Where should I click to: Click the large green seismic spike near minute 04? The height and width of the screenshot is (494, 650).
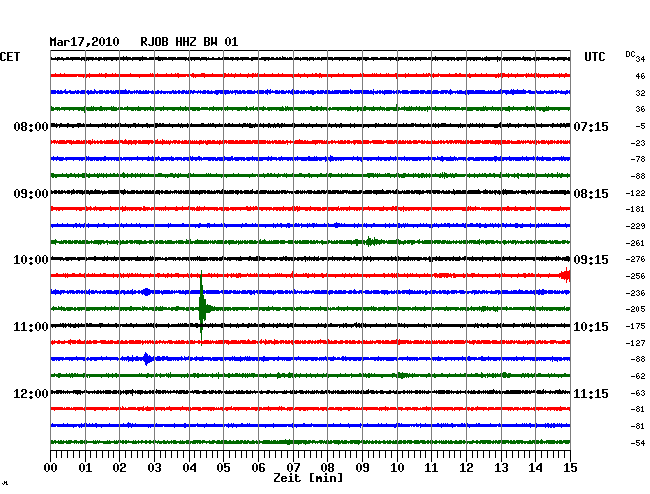pos(202,308)
